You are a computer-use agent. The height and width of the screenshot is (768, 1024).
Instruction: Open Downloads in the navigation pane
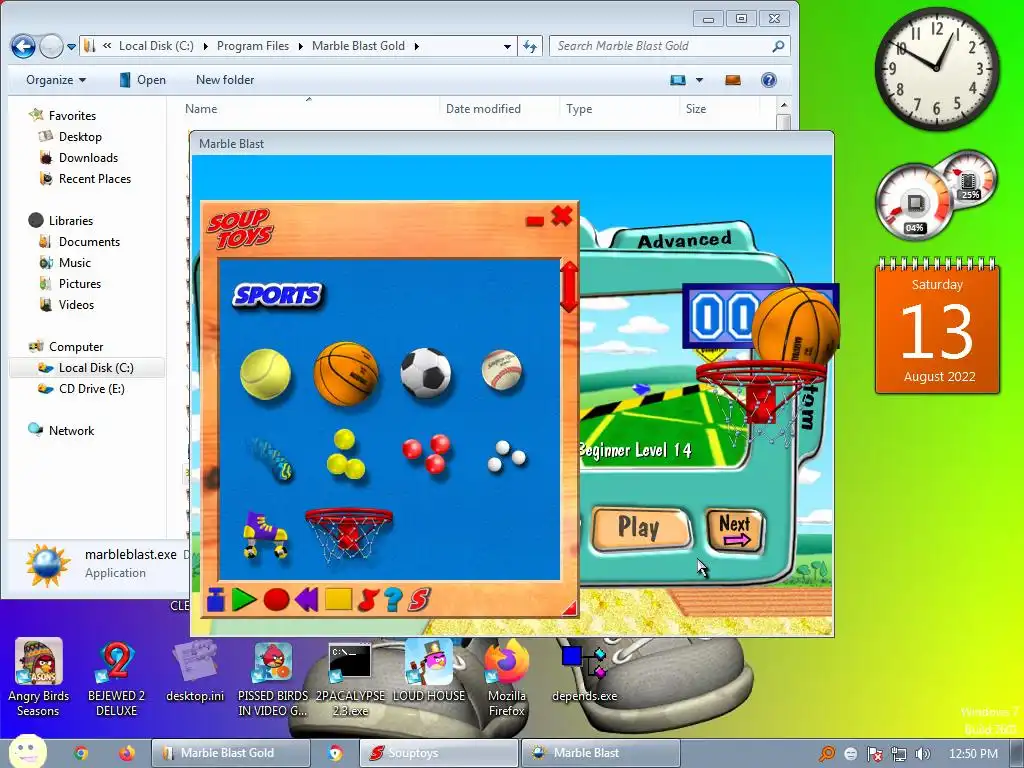pos(88,157)
